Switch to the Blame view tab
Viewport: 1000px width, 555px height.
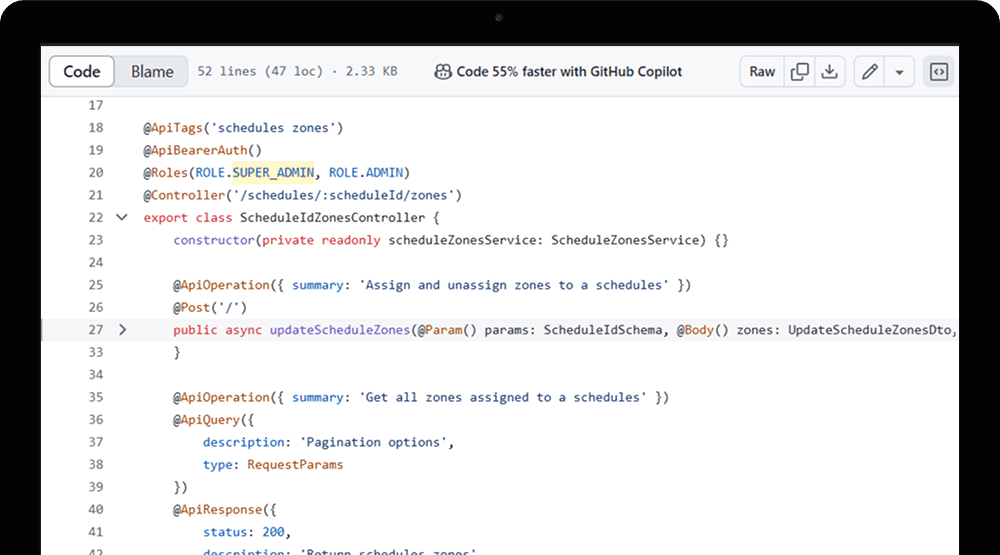(152, 72)
